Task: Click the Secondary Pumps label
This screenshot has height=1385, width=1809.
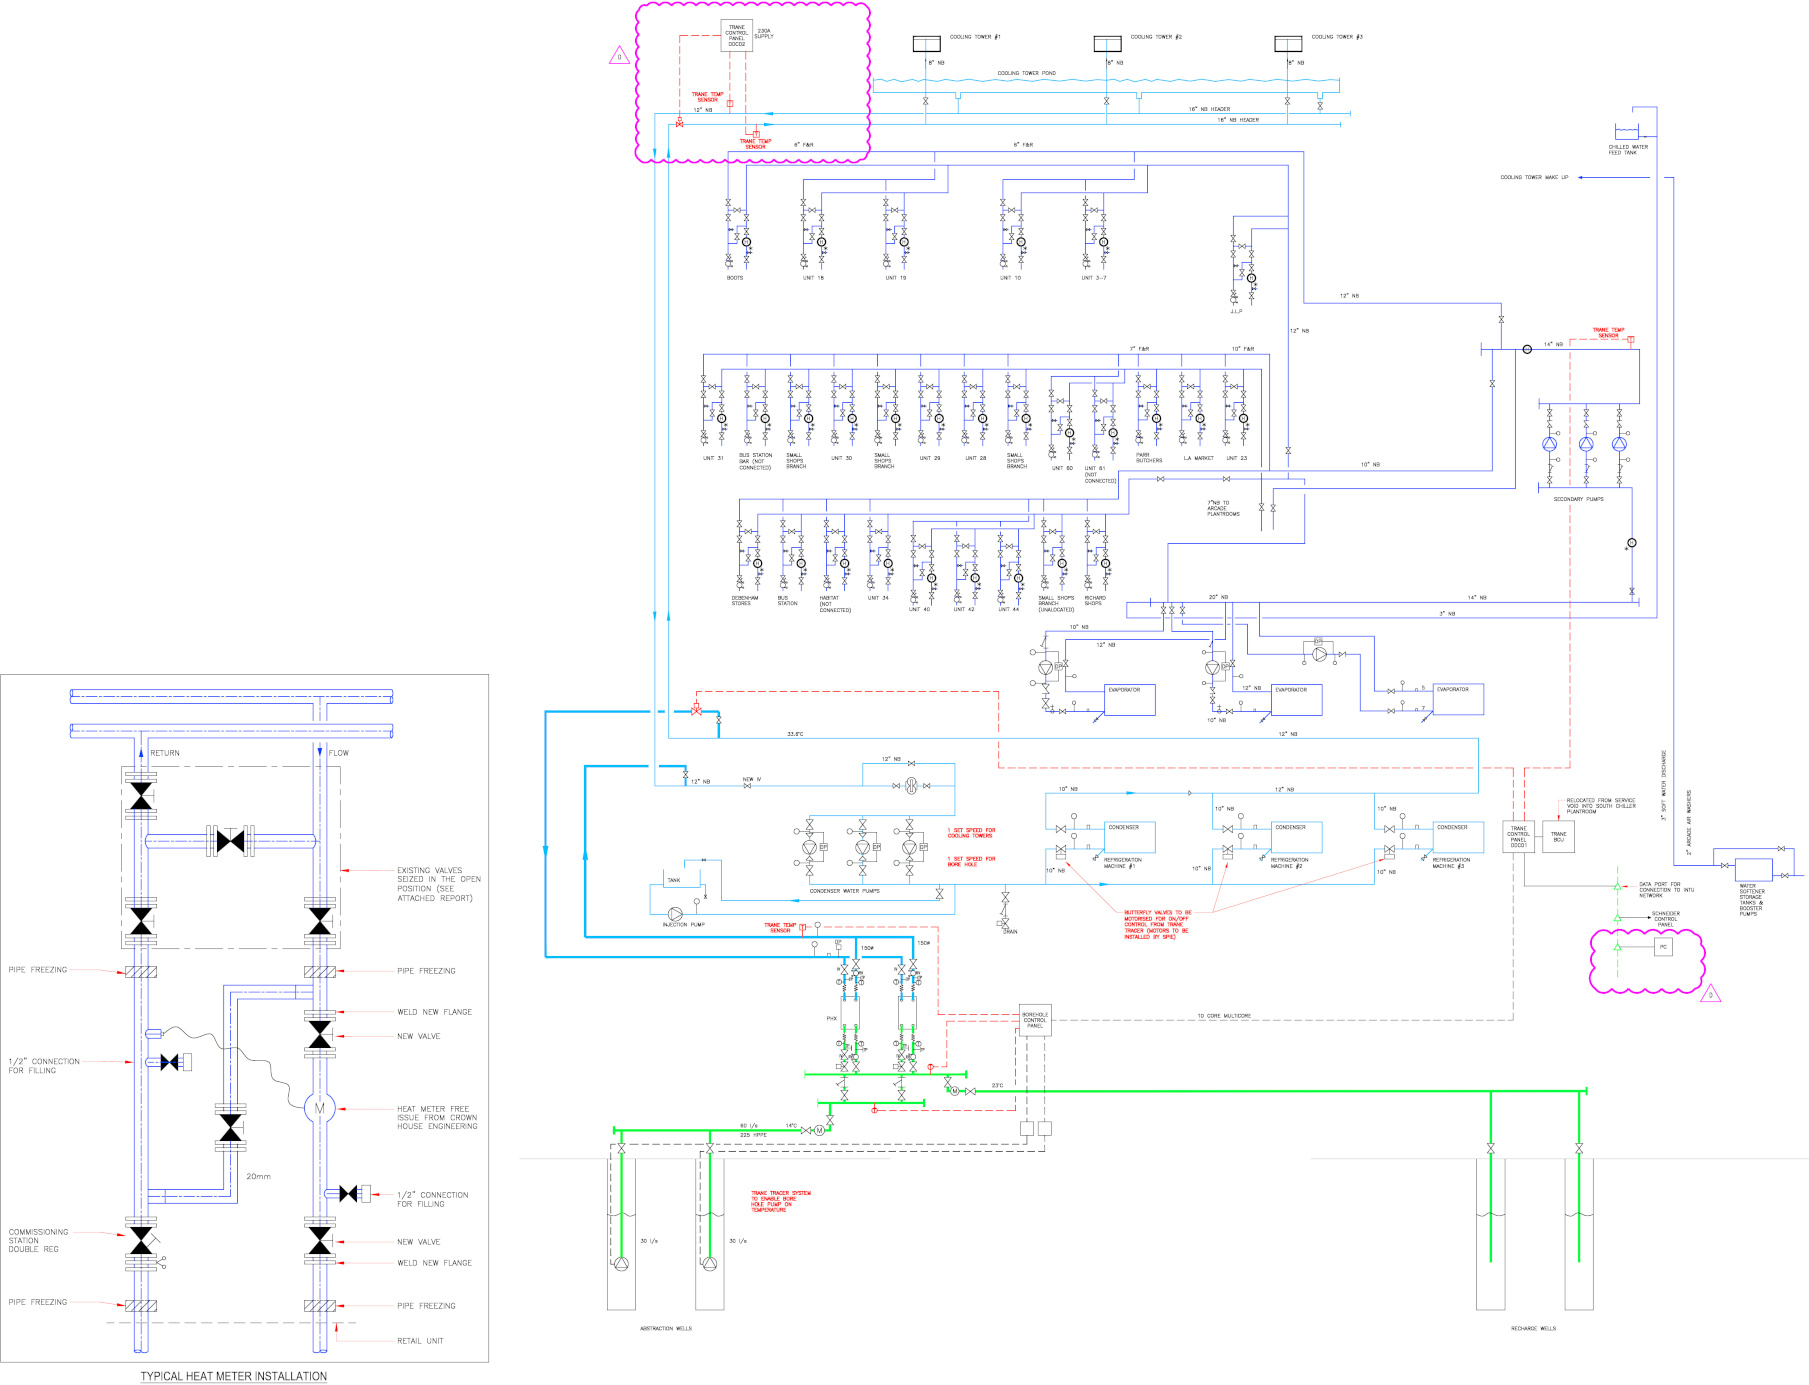Action: (1578, 499)
